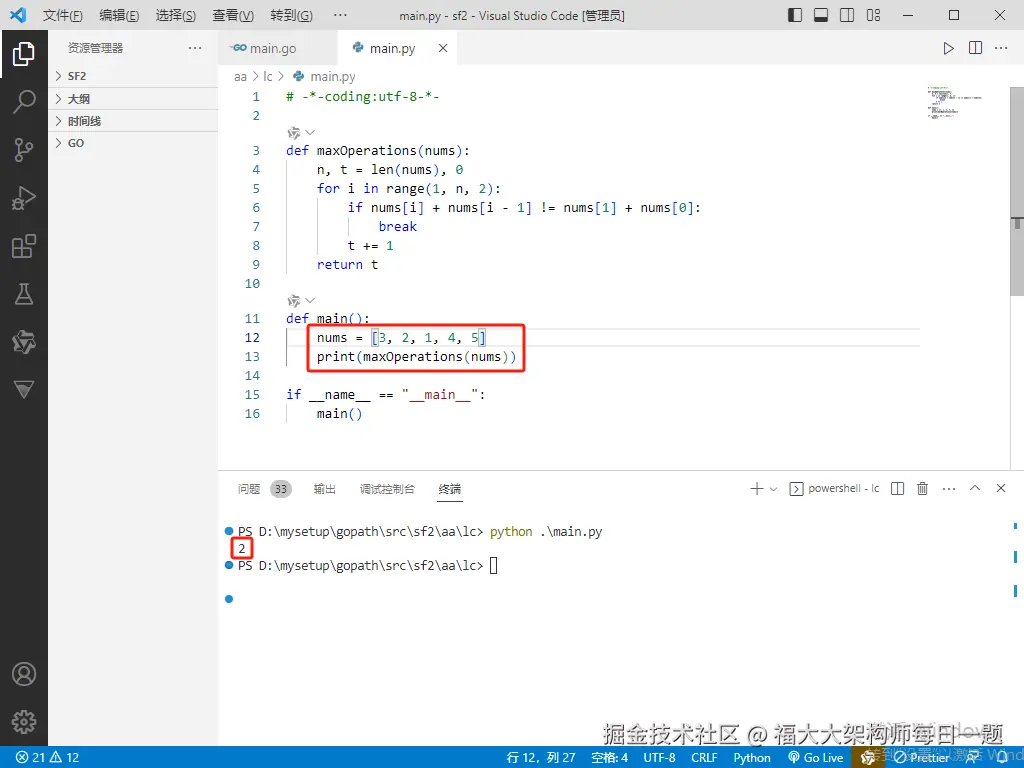Open the Explorer view in activity bar

point(24,54)
